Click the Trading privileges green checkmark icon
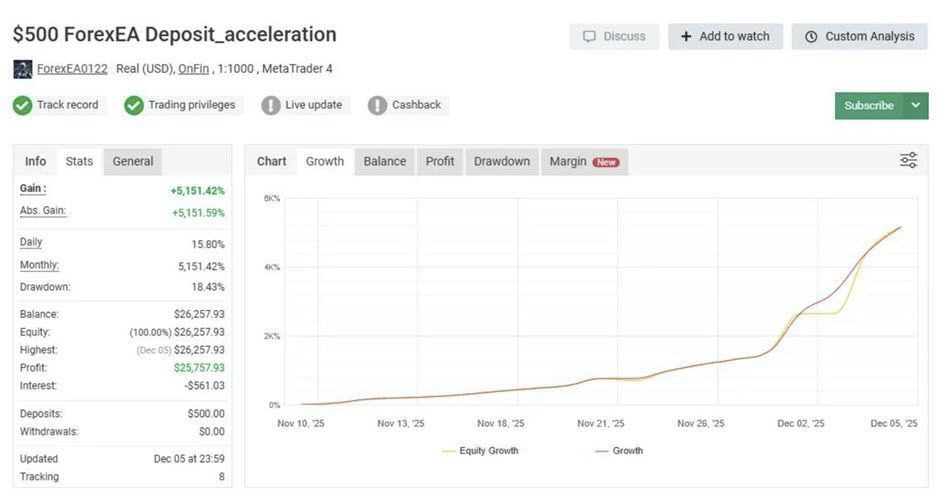 [x=134, y=105]
